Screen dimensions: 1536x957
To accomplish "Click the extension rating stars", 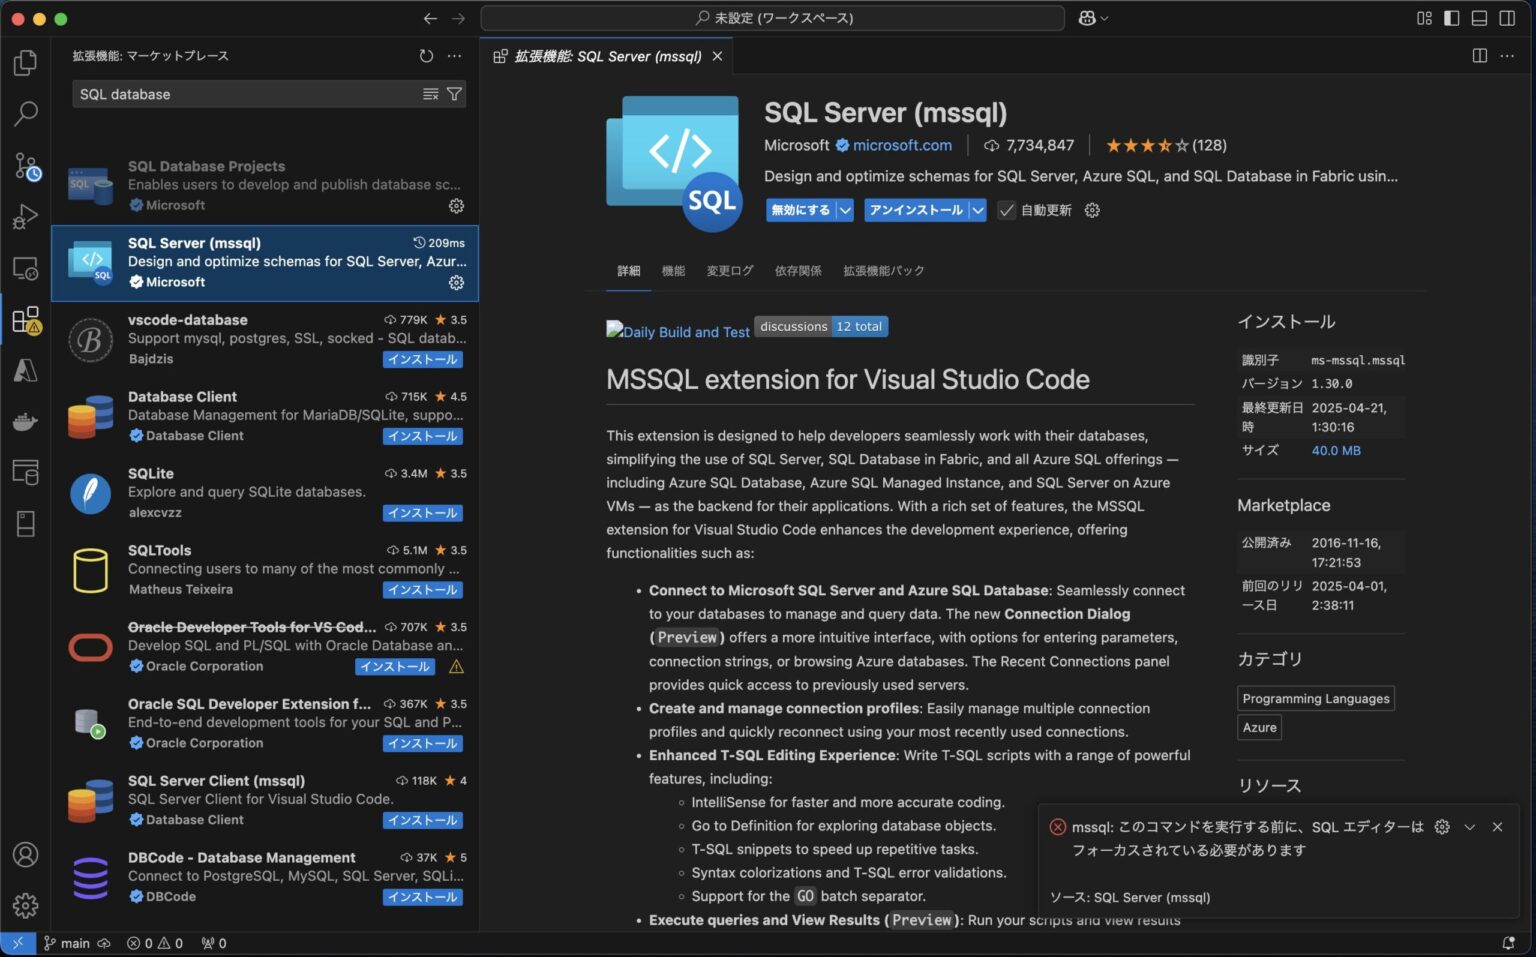I will coord(1148,145).
